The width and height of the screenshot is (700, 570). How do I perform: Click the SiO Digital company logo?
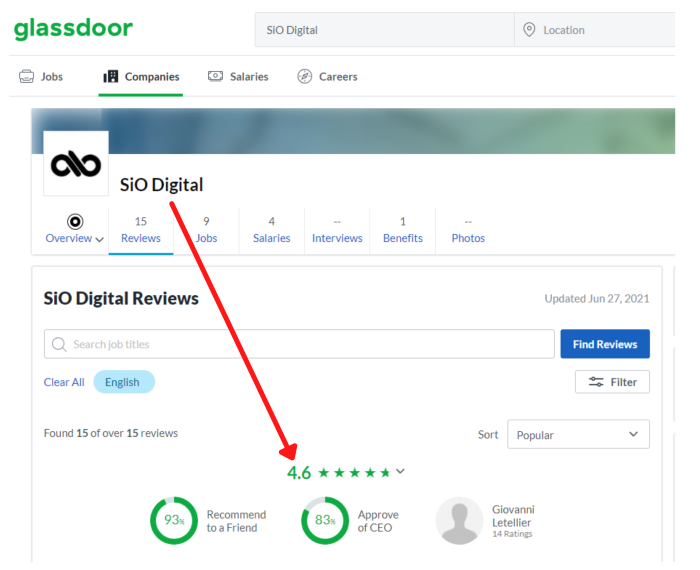[x=76, y=164]
